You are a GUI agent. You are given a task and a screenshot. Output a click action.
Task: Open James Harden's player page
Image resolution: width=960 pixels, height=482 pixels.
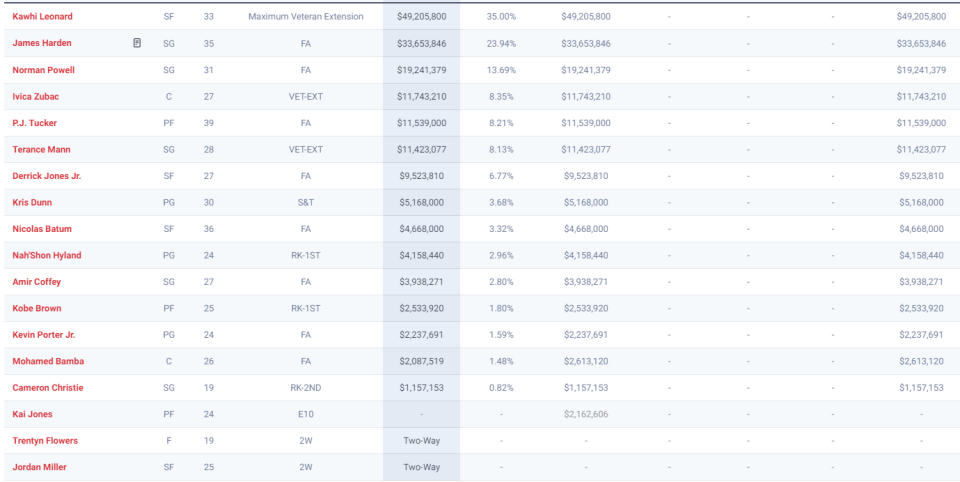(x=42, y=43)
